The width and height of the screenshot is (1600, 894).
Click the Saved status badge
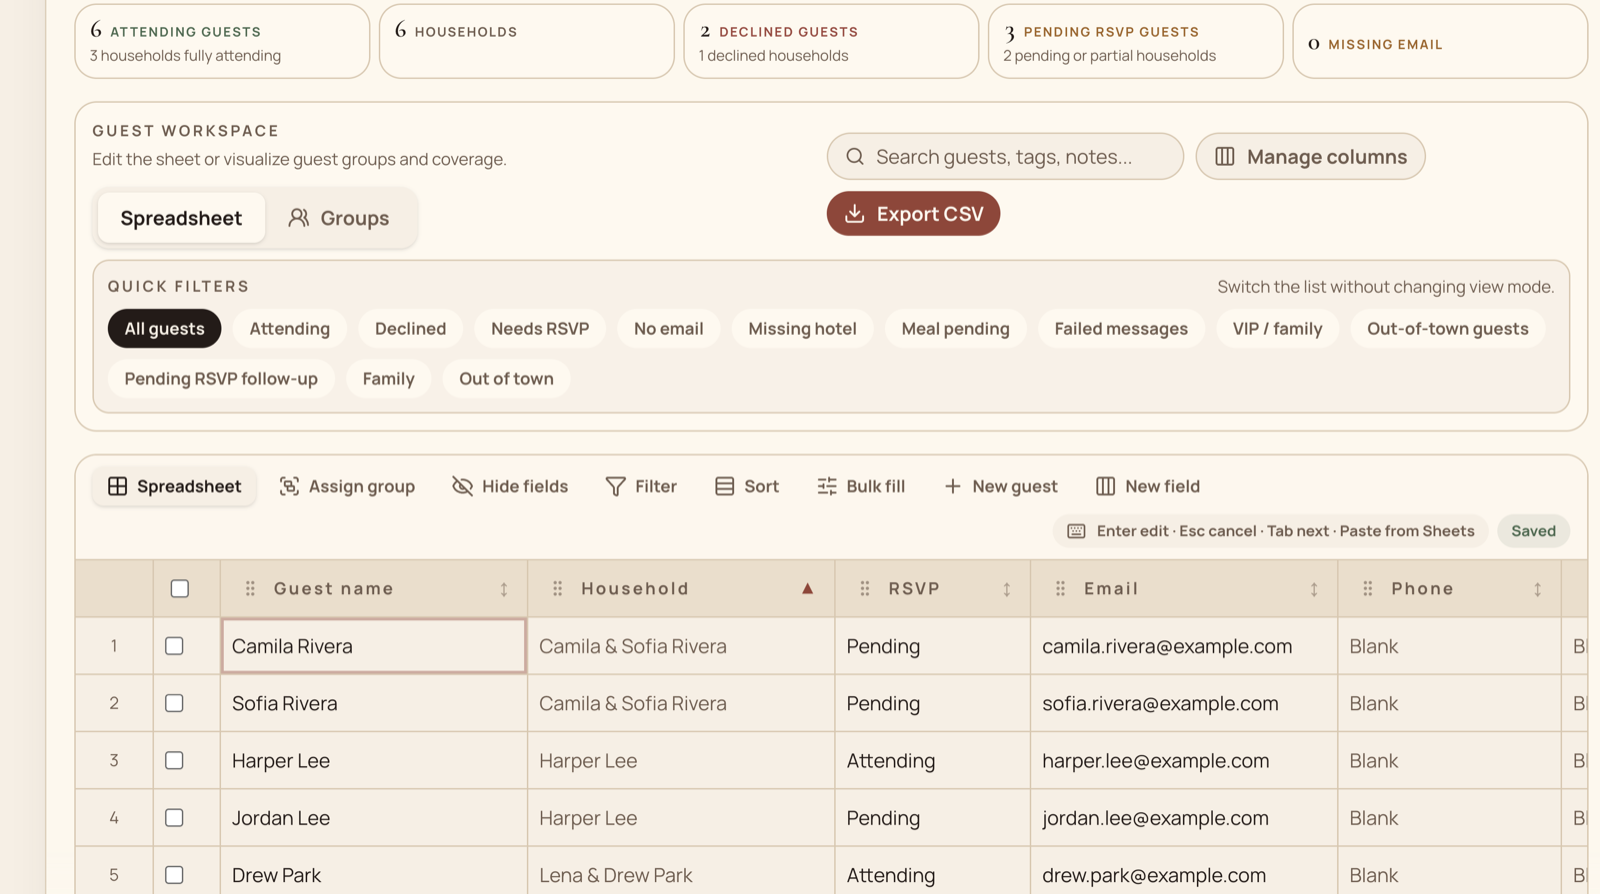[x=1533, y=531]
